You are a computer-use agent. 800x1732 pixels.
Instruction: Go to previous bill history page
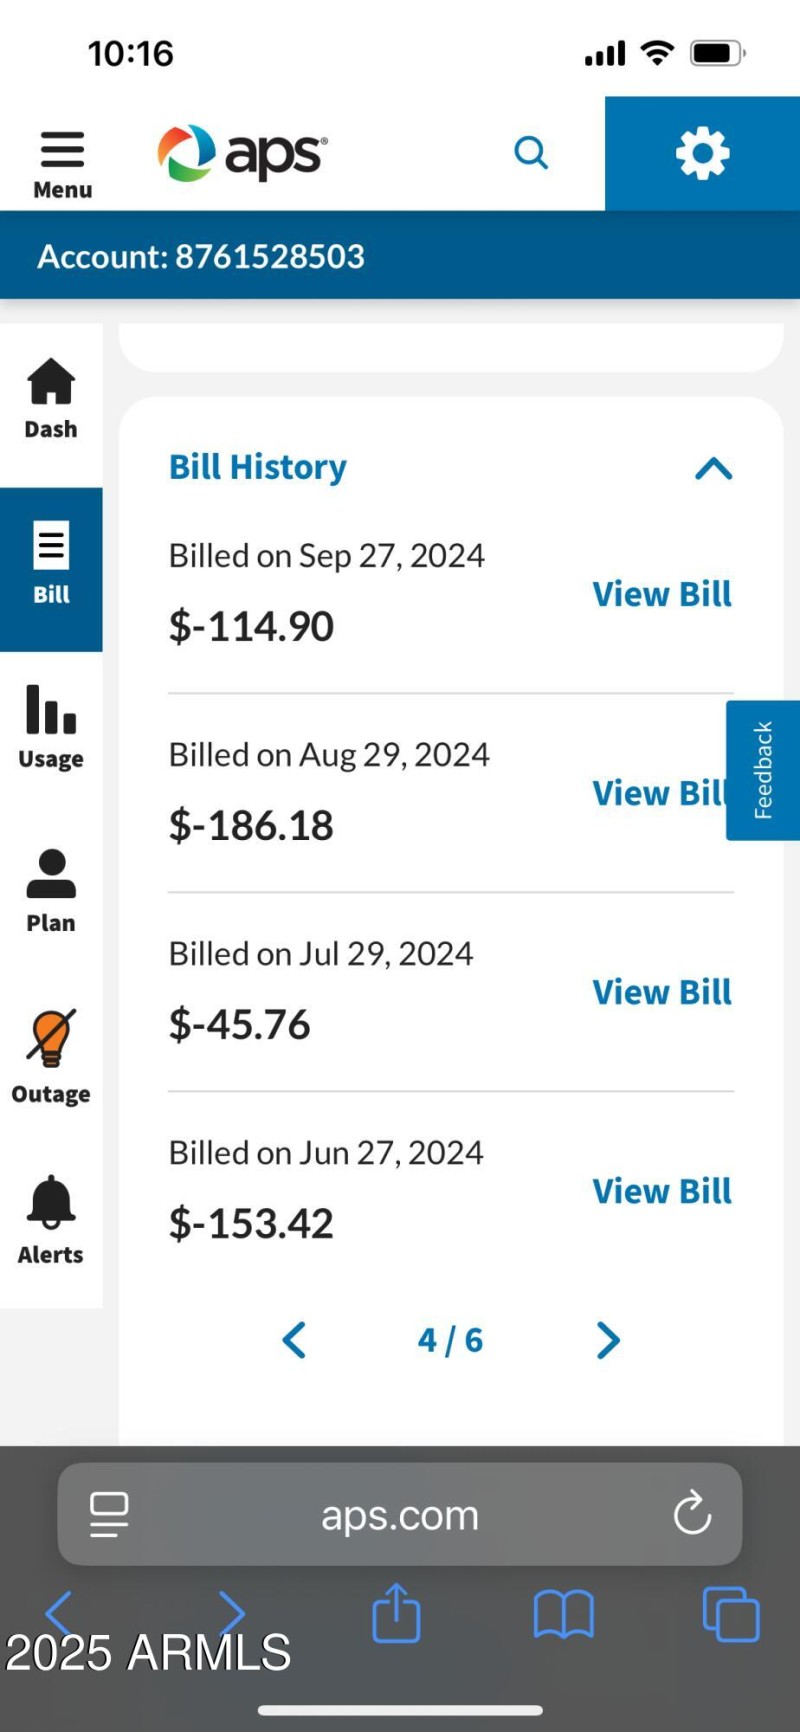click(294, 1340)
